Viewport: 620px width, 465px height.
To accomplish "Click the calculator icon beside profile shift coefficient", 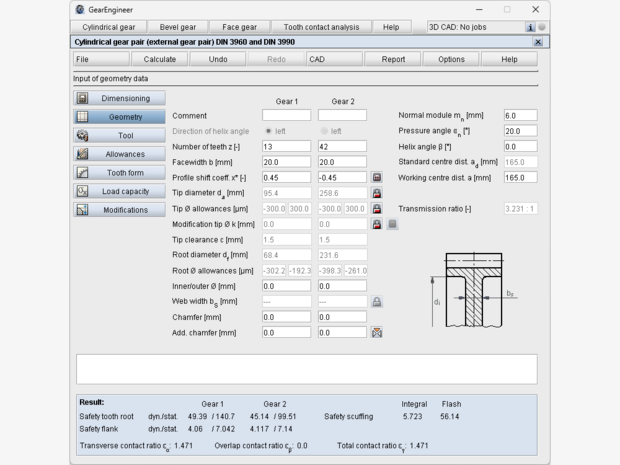I will coord(377,177).
